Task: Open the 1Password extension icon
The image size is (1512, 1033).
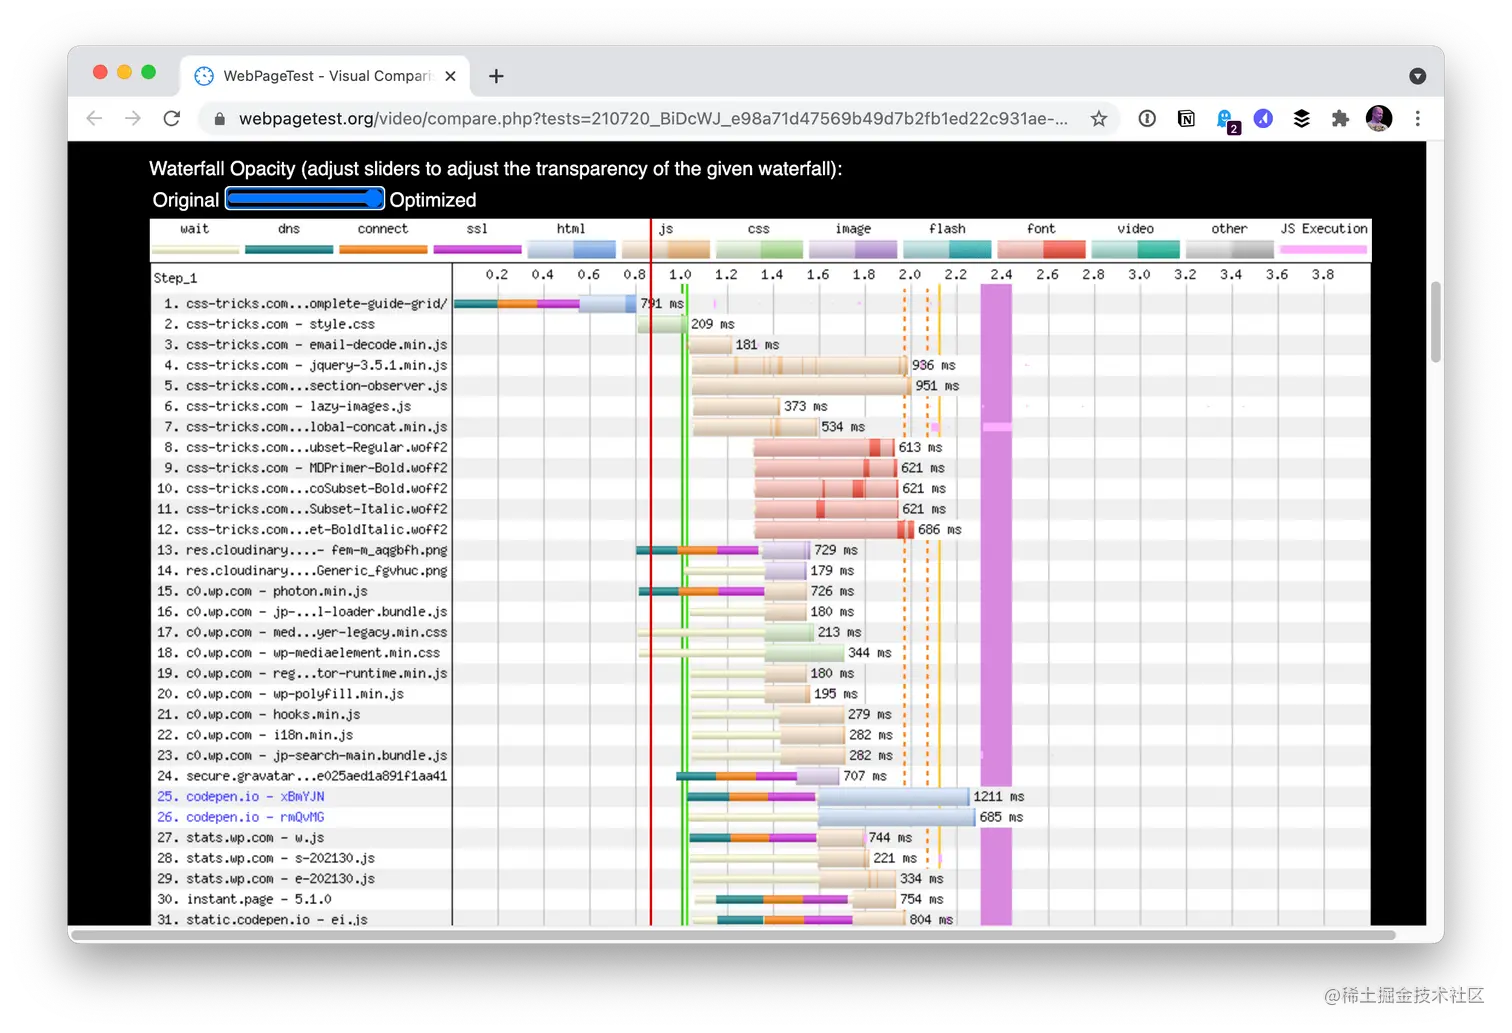Action: (1147, 118)
